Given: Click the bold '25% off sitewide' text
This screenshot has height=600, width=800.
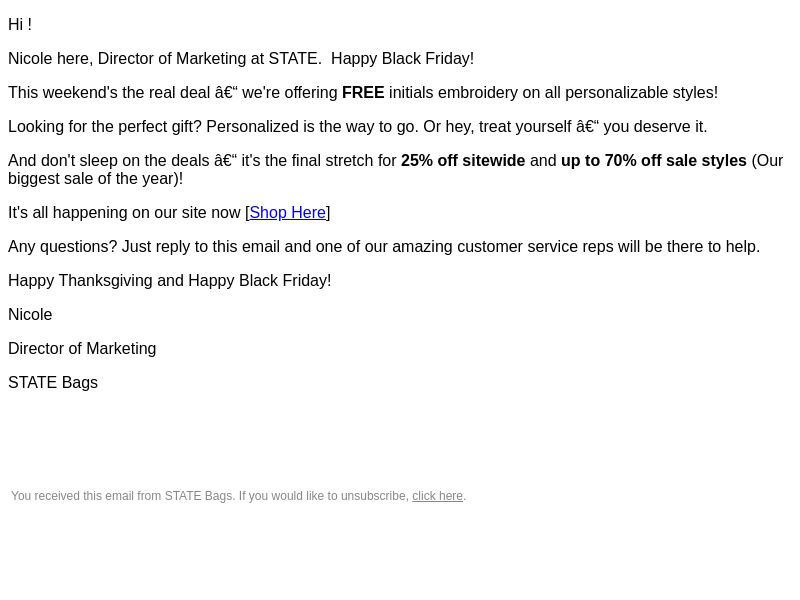Looking at the screenshot, I should click(463, 160).
